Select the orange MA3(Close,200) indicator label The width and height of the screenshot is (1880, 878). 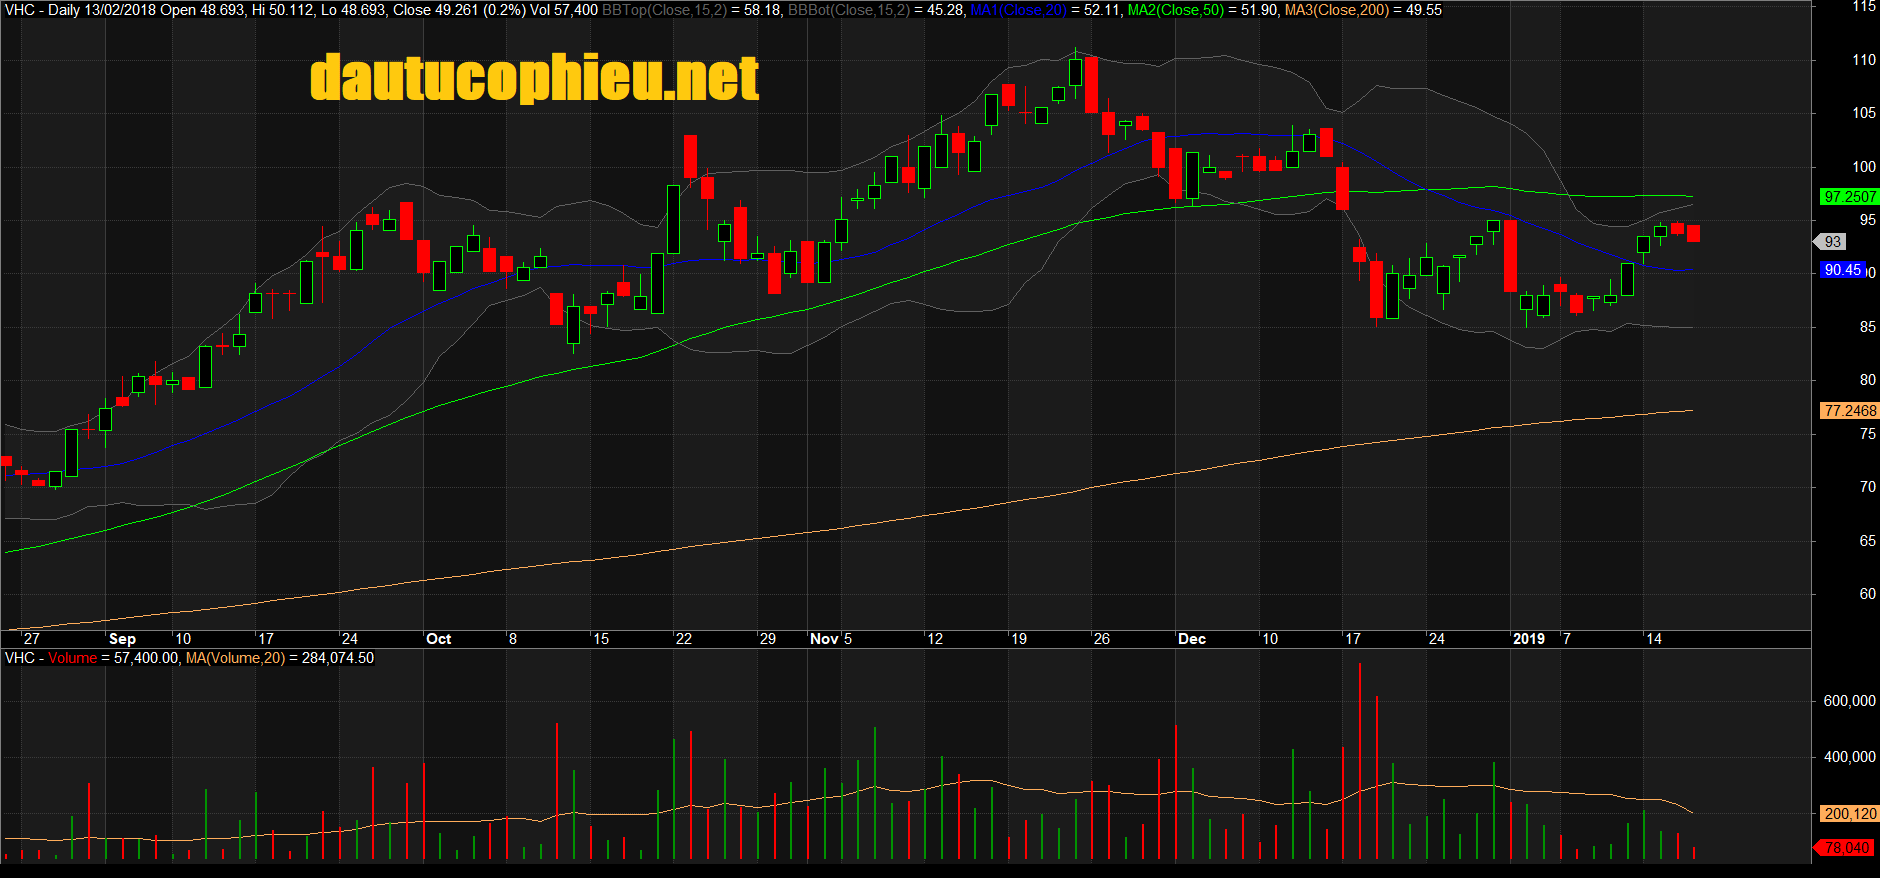1334,10
